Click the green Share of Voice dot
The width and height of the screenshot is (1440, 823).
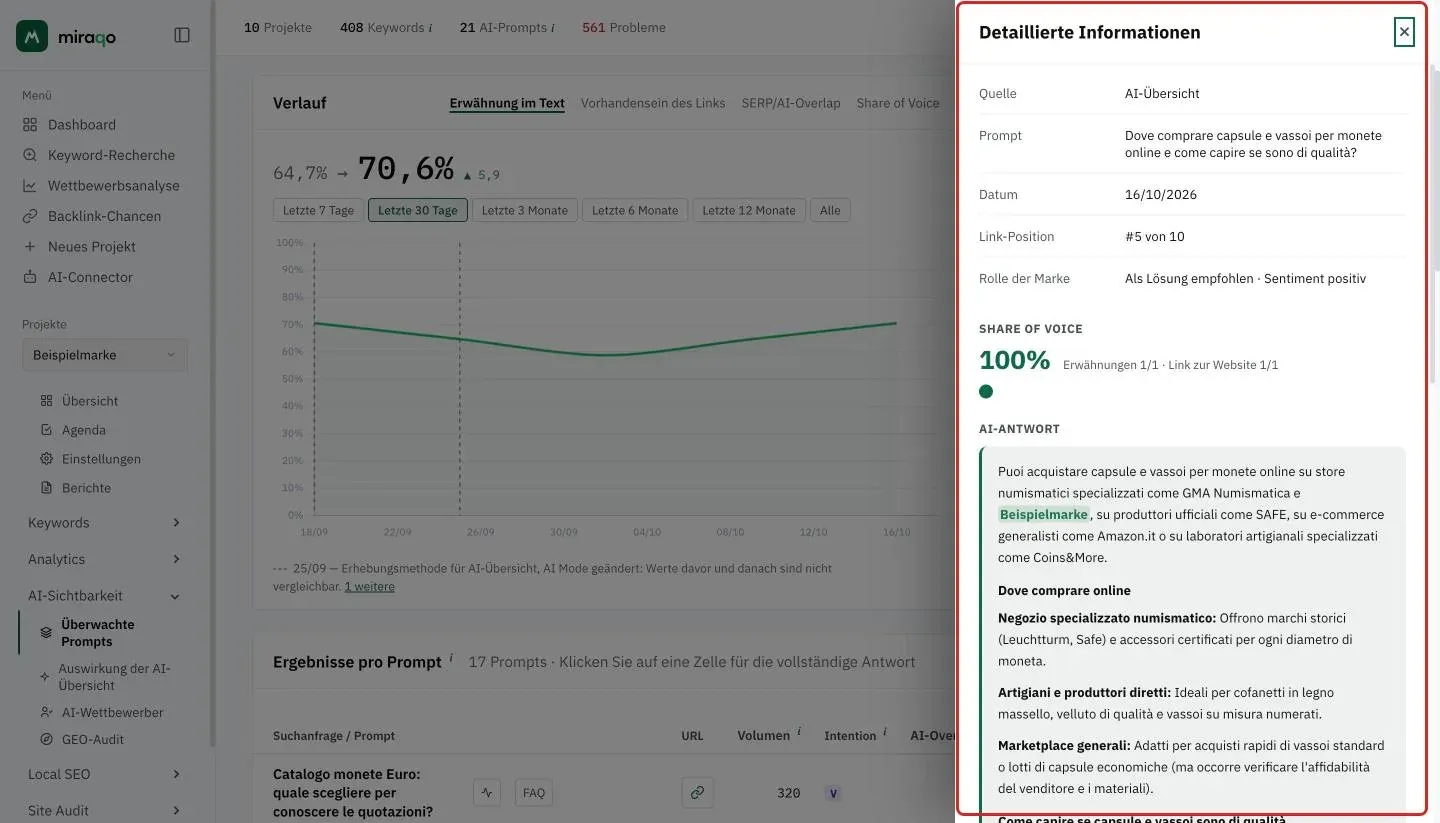point(986,391)
